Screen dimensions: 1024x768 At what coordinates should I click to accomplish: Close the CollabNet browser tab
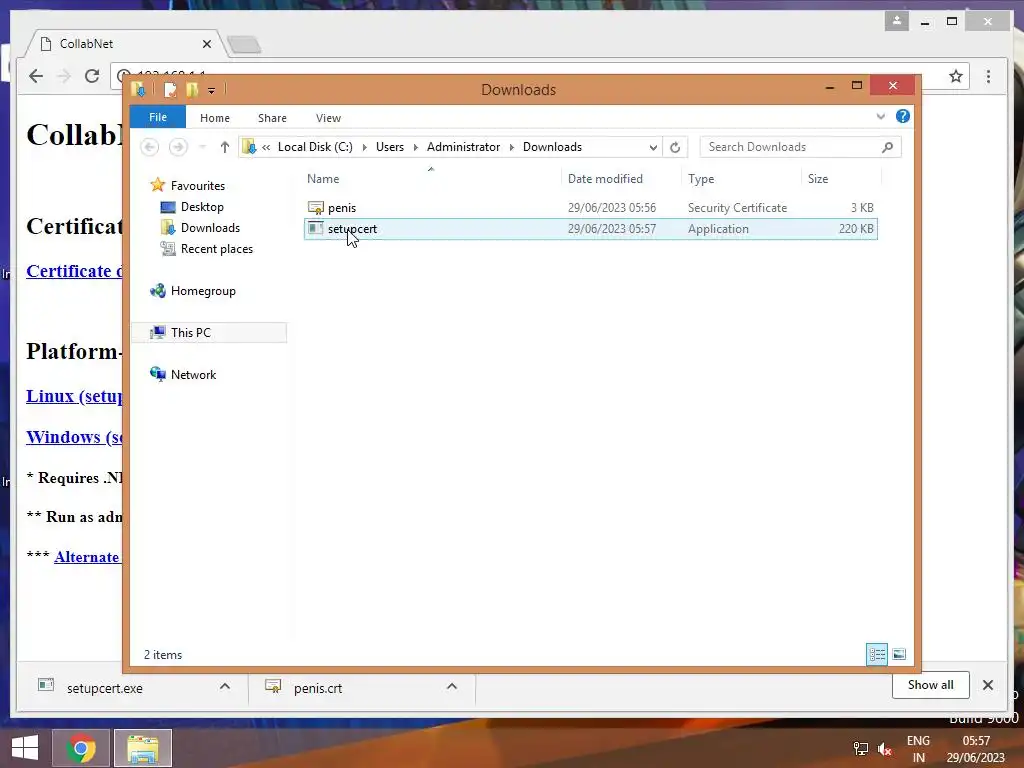[x=206, y=44]
